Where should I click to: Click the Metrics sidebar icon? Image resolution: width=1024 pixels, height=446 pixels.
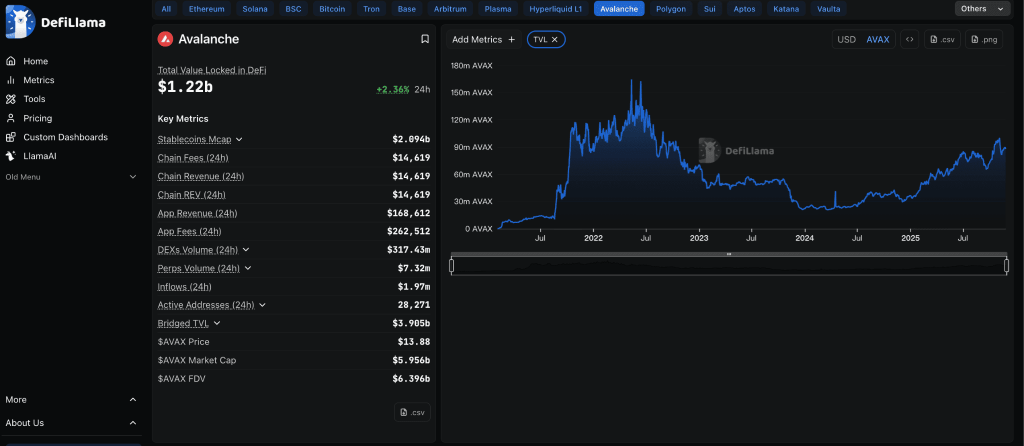point(11,80)
